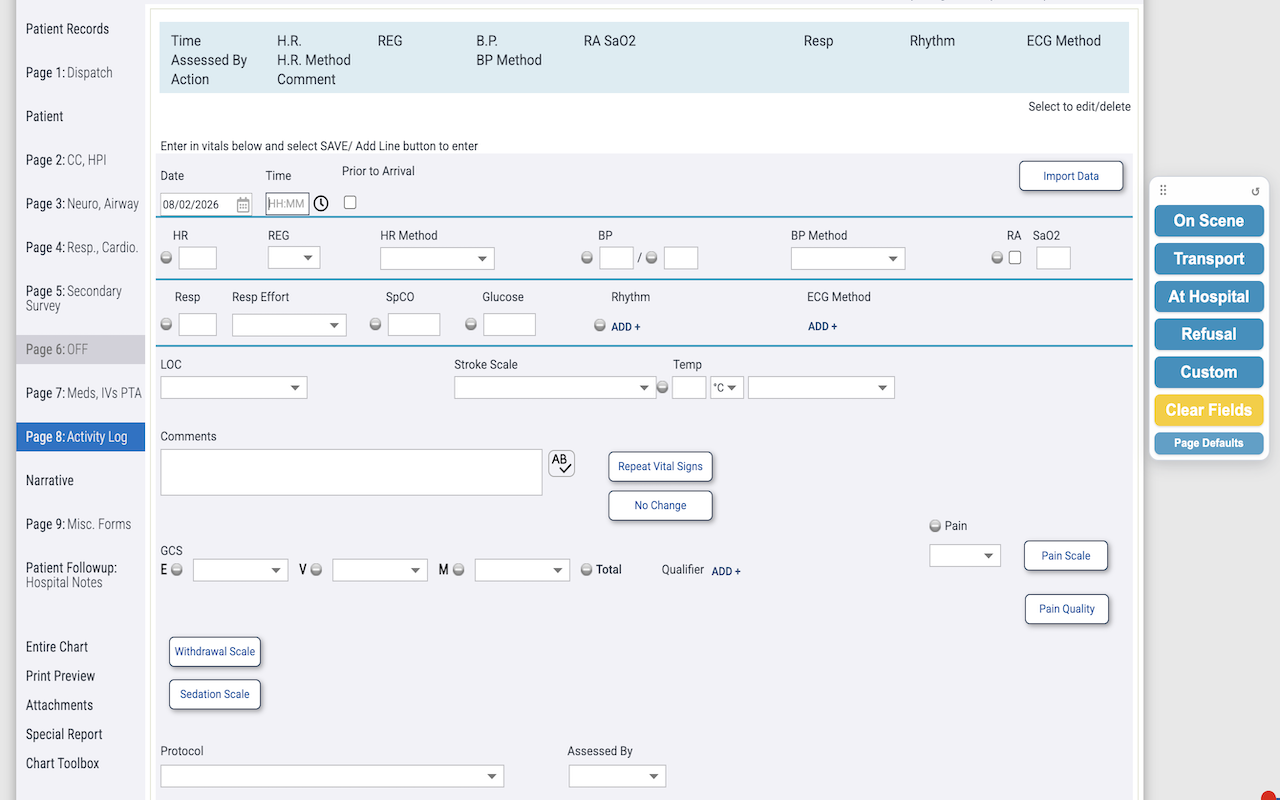
Task: Click into the Time HH:MM field
Action: point(287,204)
